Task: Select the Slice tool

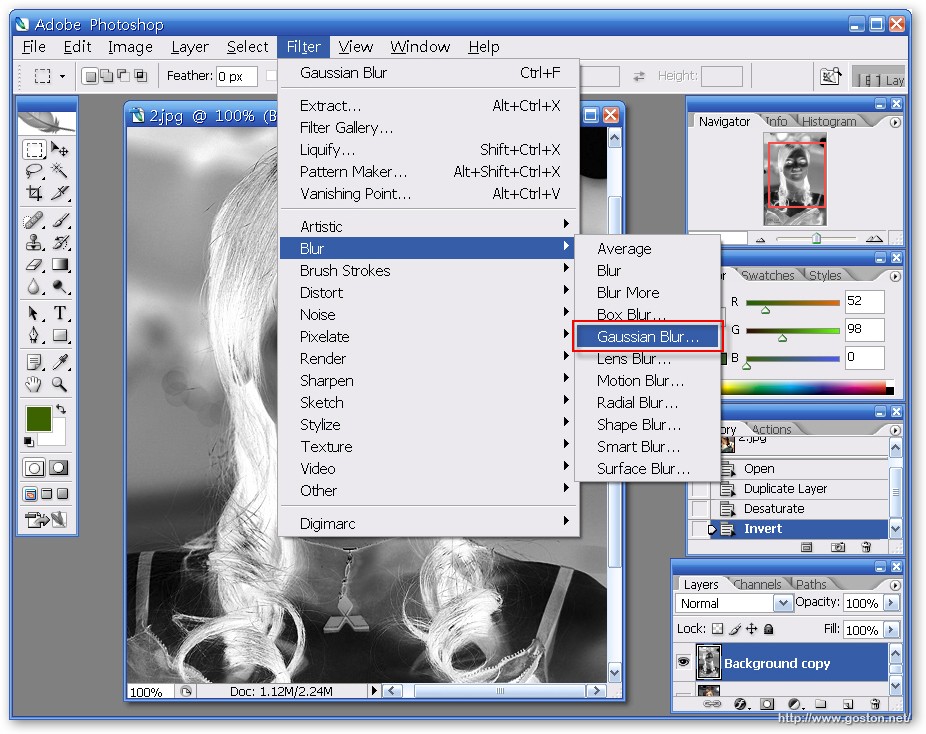Action: (59, 193)
